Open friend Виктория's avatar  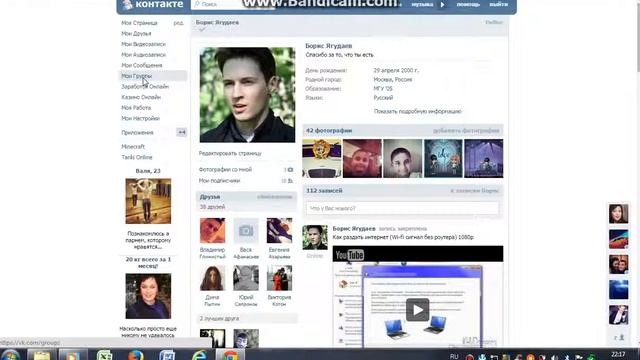279,278
